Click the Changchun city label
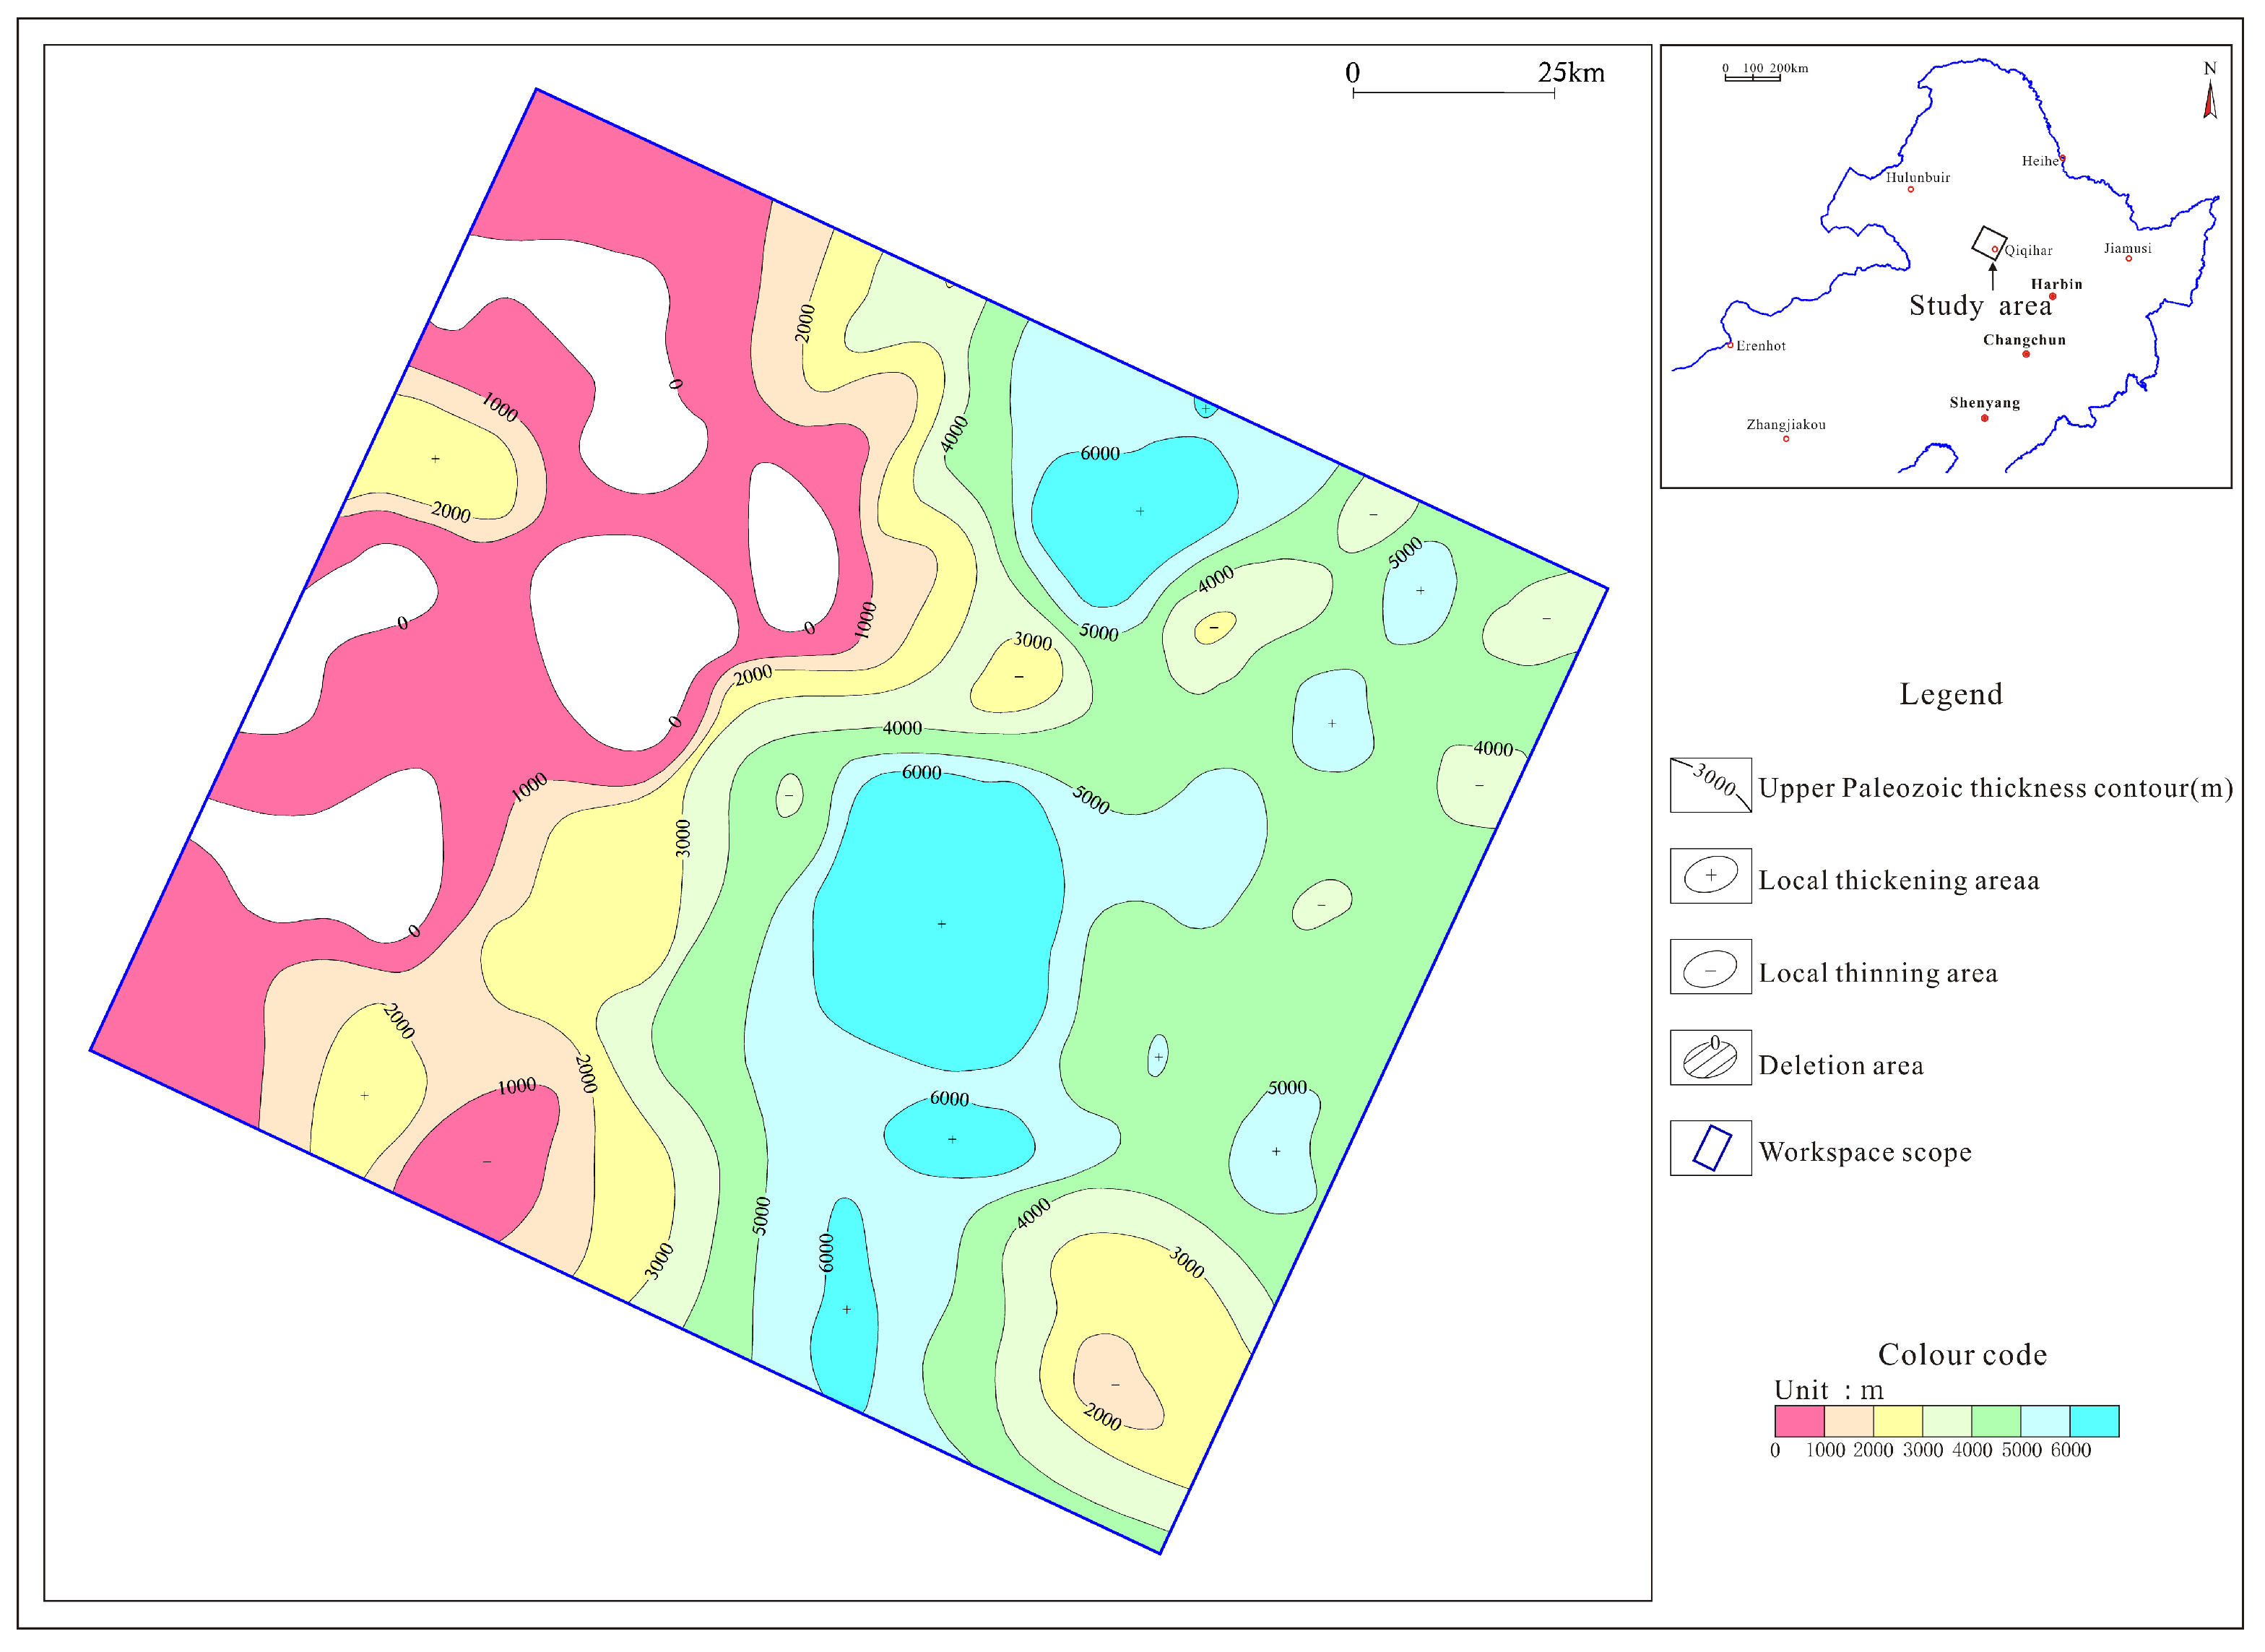The height and width of the screenshot is (1652, 2265). (2024, 340)
